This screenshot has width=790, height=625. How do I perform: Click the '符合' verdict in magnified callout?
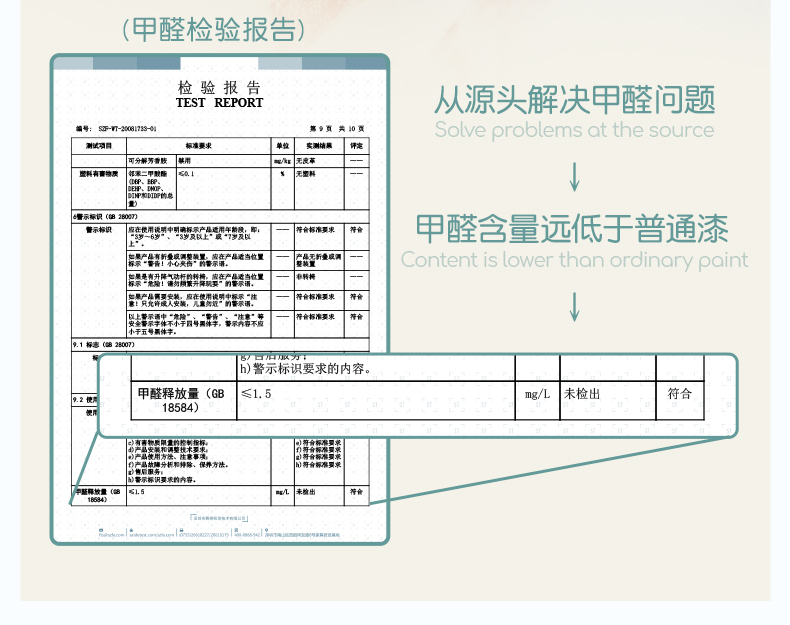[x=680, y=394]
